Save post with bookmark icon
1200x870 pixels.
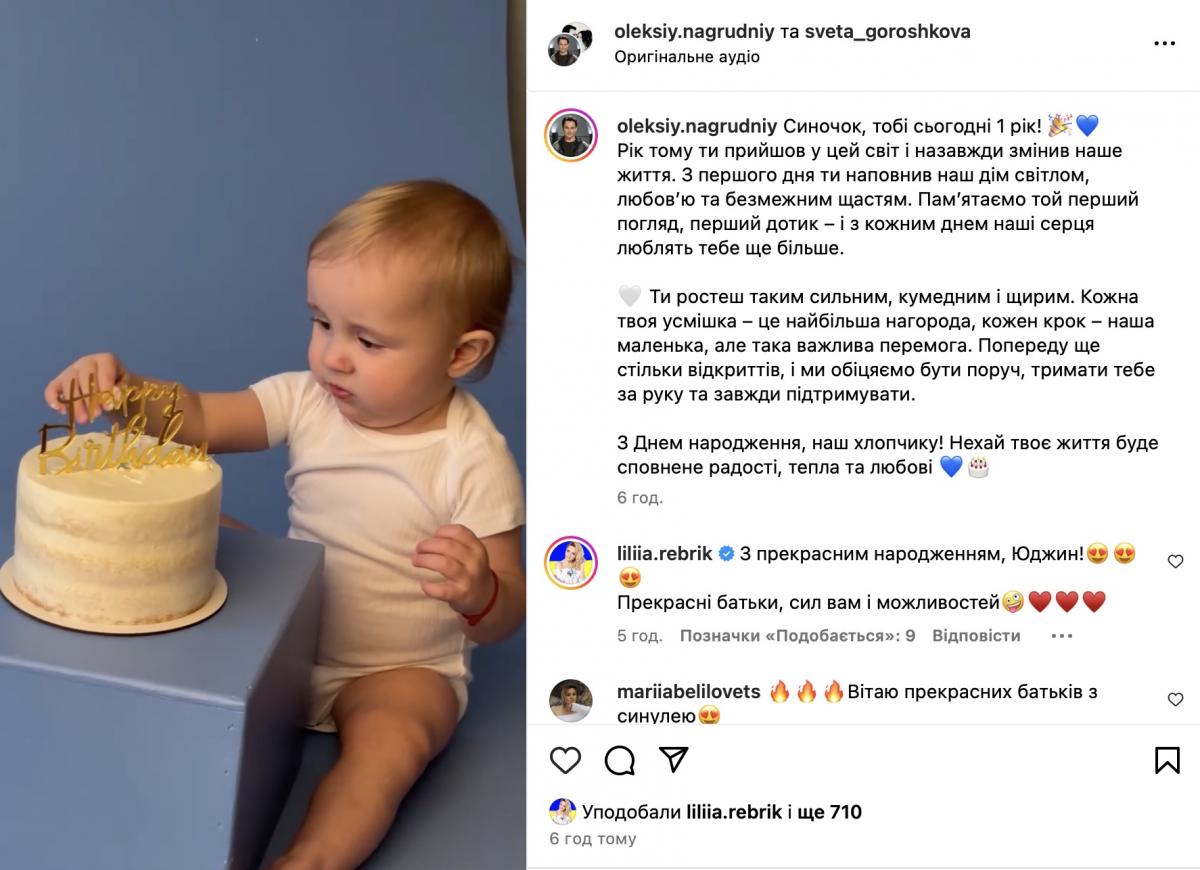[x=1167, y=760]
